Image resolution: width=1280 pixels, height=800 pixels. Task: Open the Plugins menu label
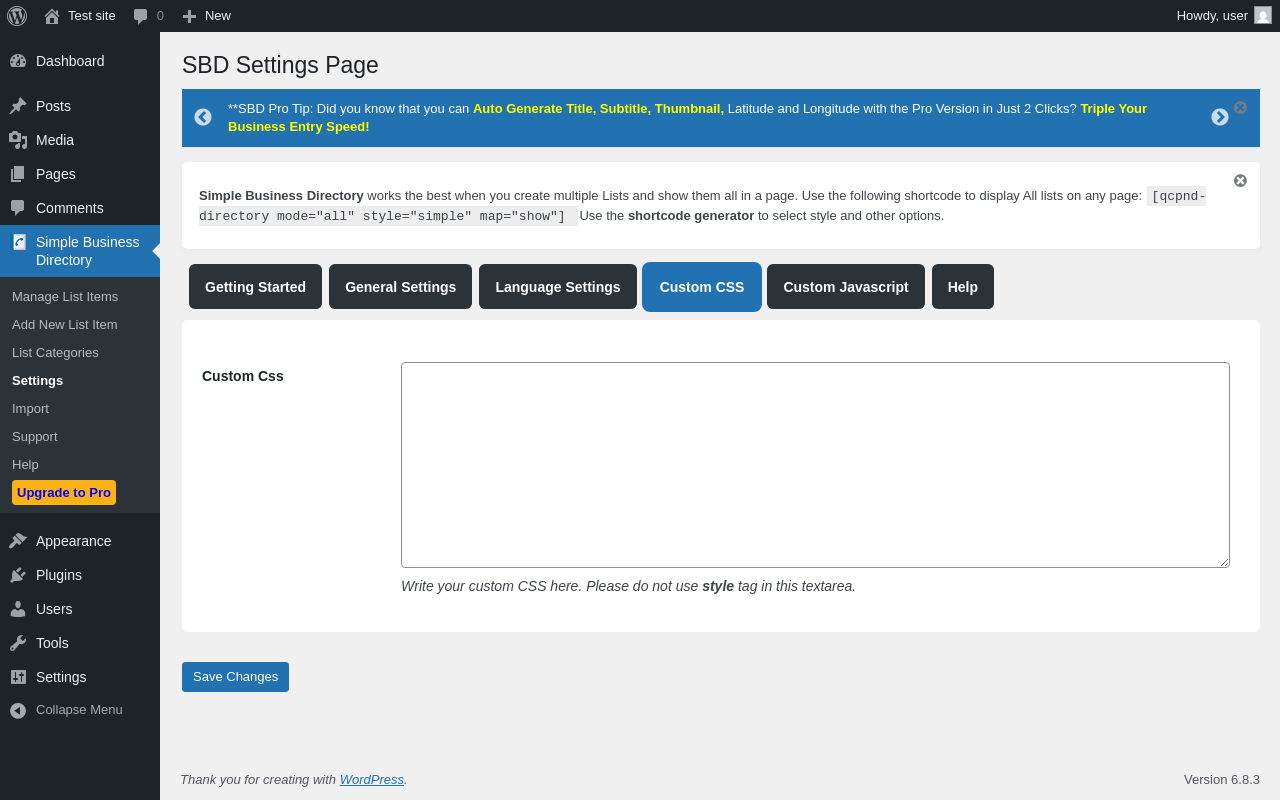pyautogui.click(x=59, y=575)
